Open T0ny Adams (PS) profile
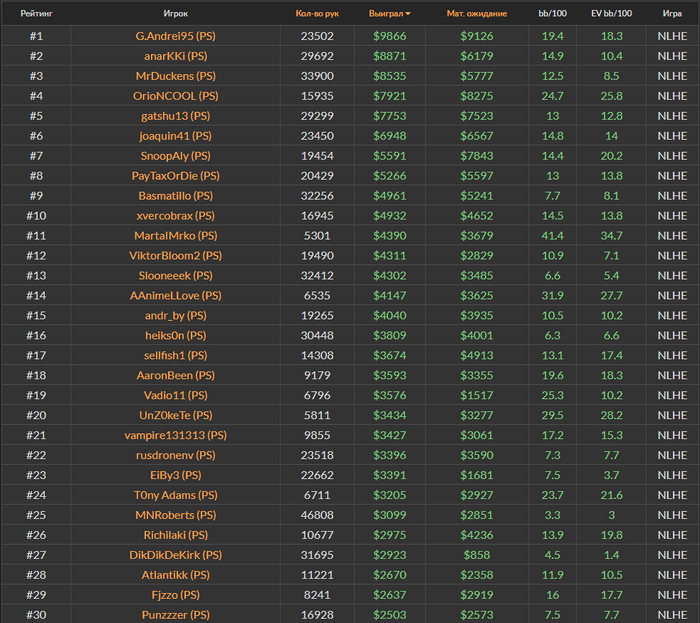Image resolution: width=700 pixels, height=623 pixels. click(175, 495)
